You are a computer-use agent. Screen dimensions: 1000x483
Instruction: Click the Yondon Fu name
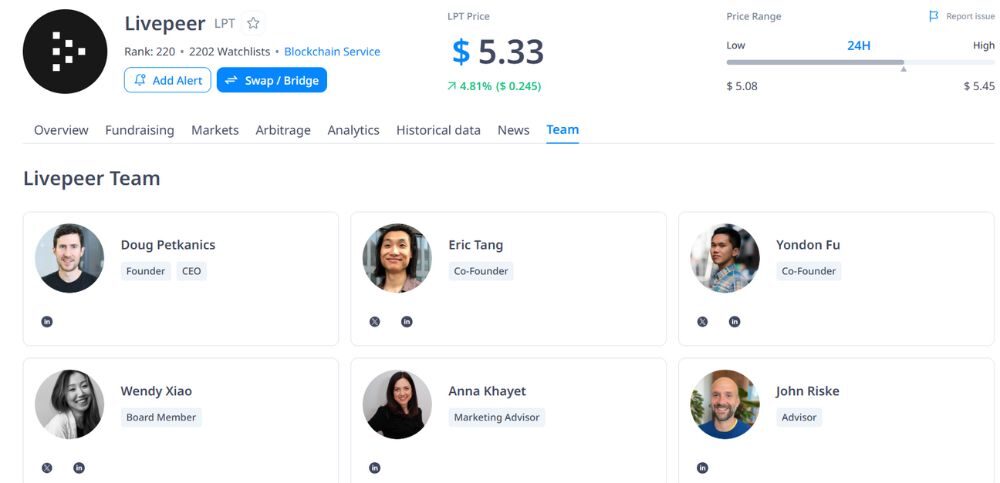808,245
